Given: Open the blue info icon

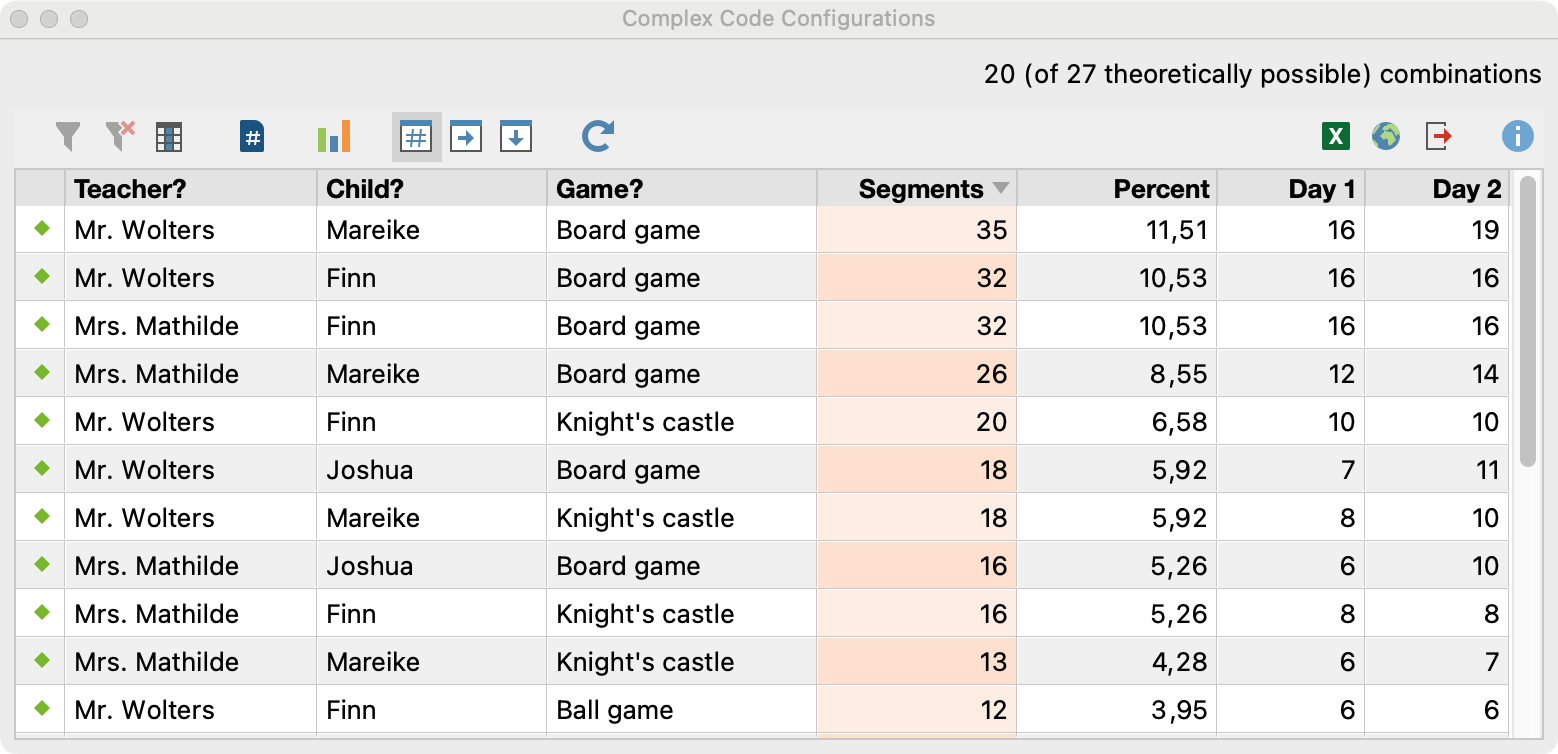Looking at the screenshot, I should pyautogui.click(x=1517, y=136).
